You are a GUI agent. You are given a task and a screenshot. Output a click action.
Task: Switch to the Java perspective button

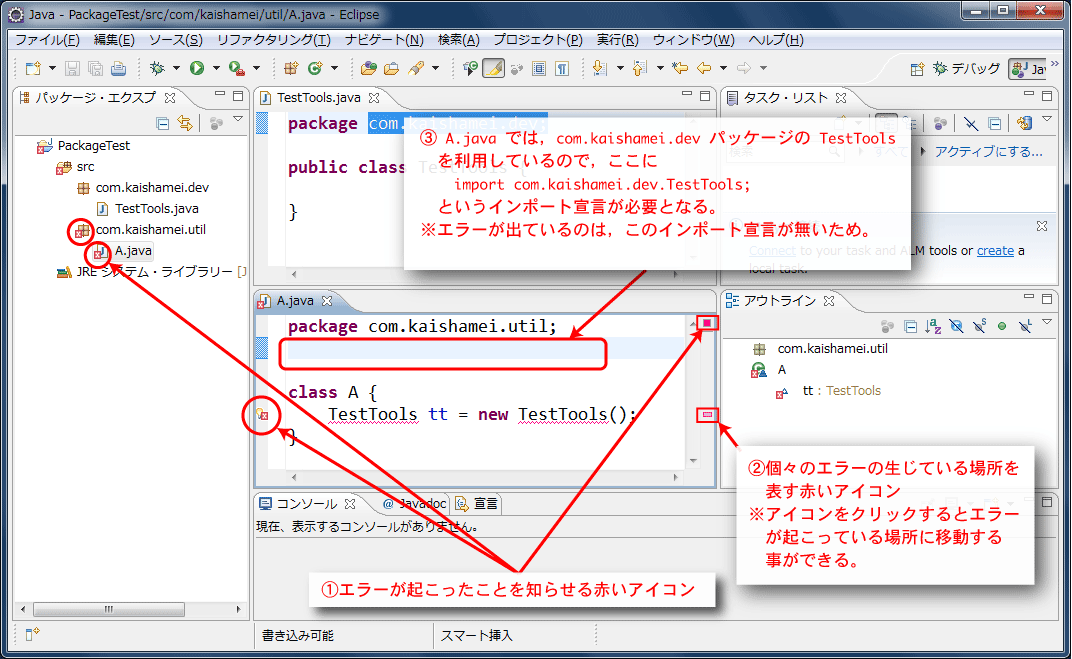pyautogui.click(x=1030, y=69)
